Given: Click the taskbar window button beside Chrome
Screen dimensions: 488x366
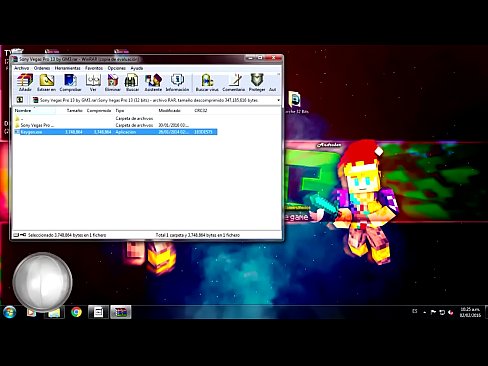Looking at the screenshot, I should pyautogui.click(x=98, y=312).
